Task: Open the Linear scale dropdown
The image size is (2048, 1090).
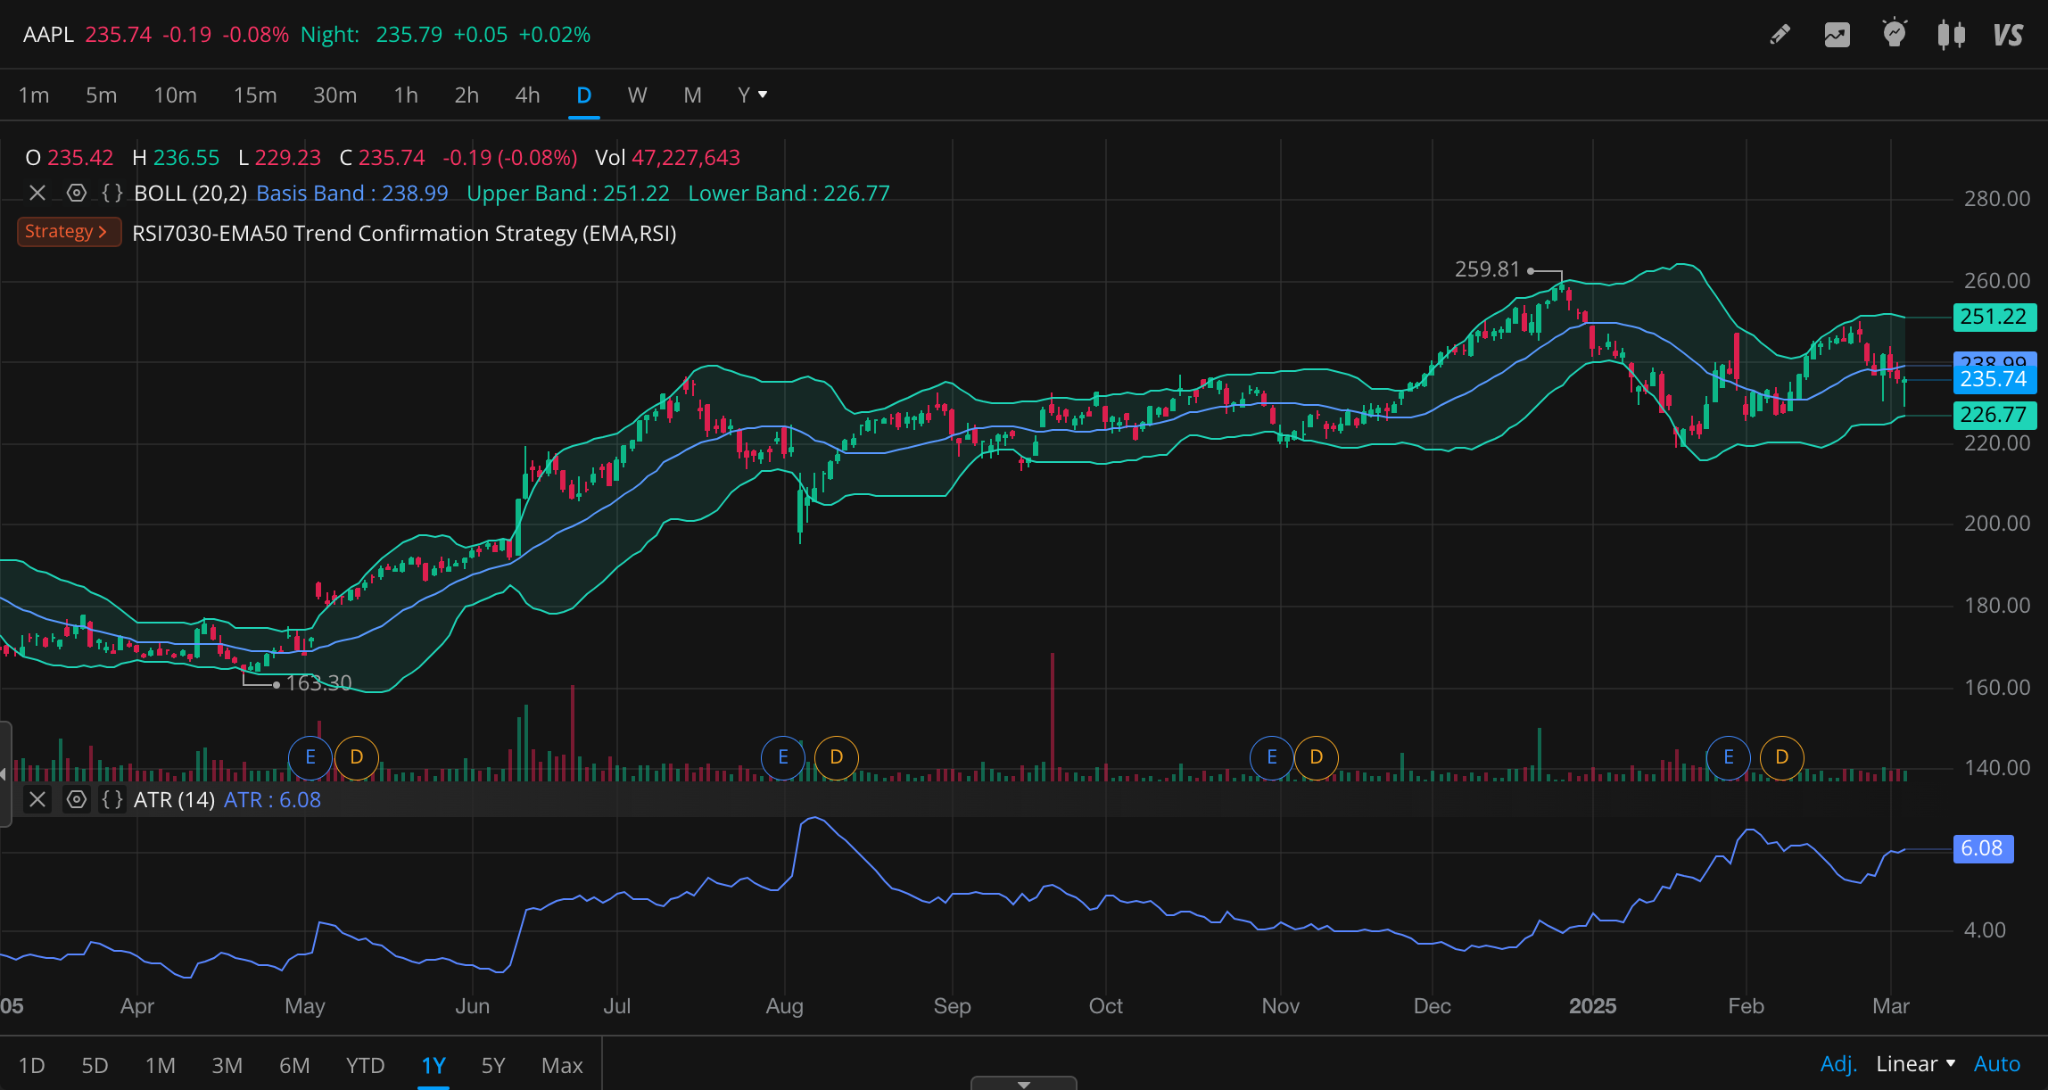Action: (1915, 1064)
